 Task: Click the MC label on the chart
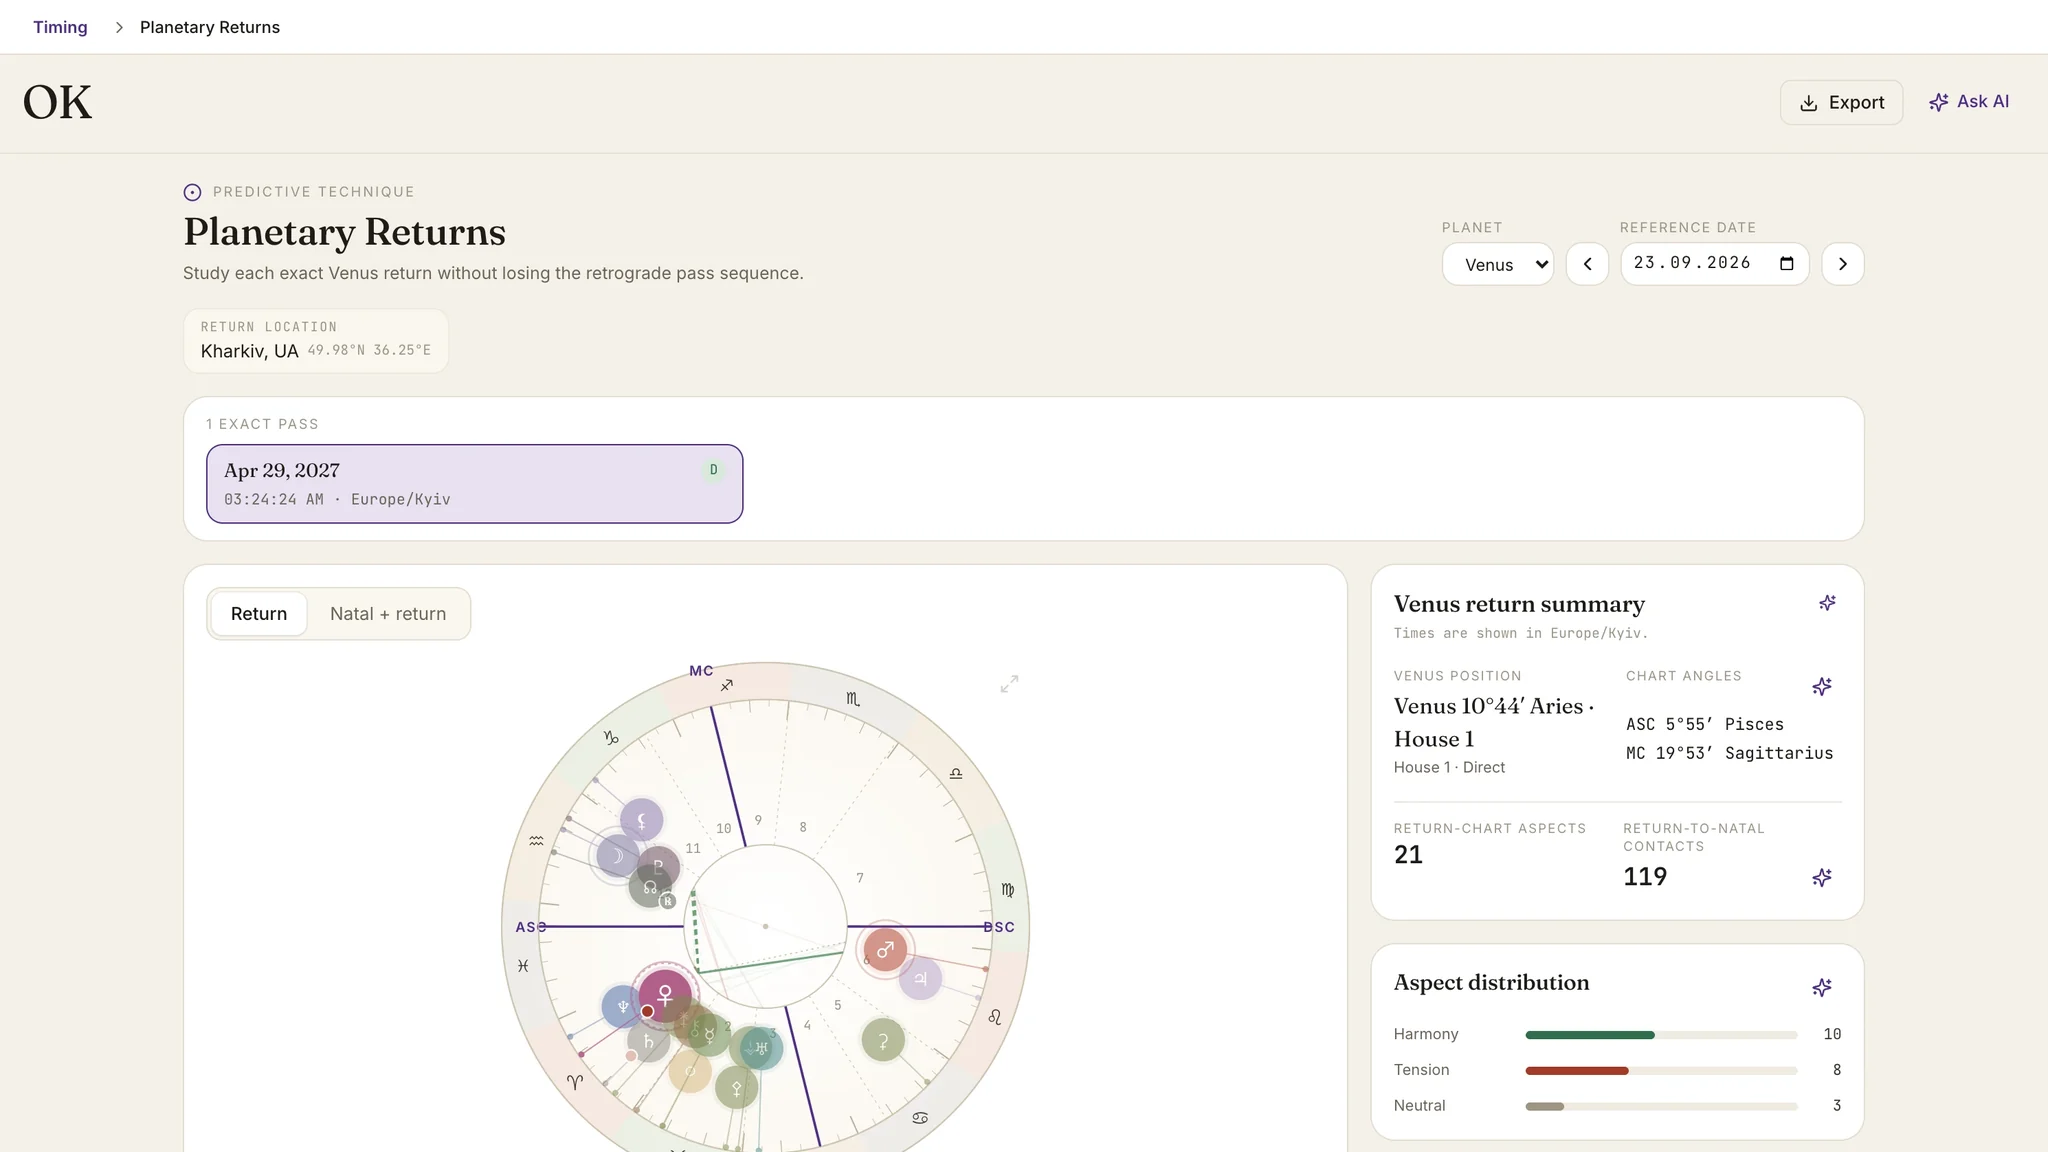coord(701,671)
